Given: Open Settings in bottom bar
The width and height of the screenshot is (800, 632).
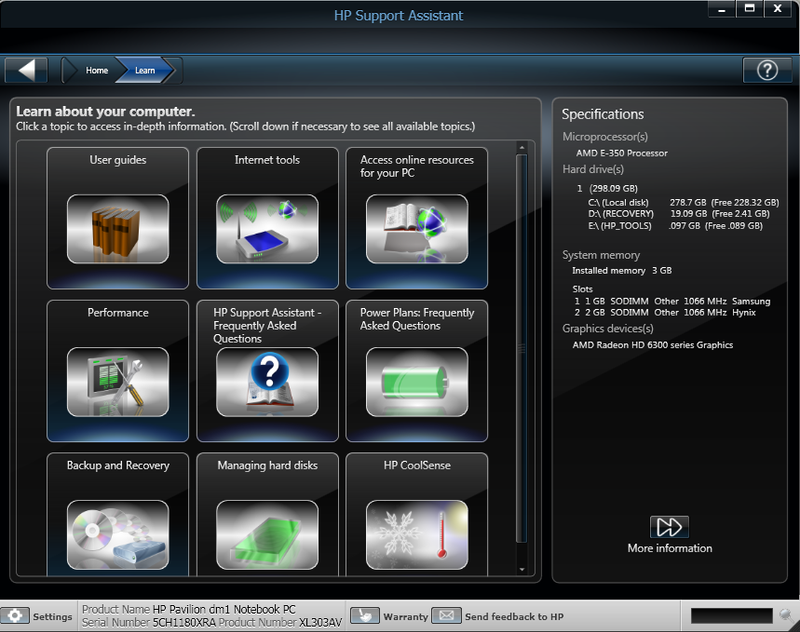Looking at the screenshot, I should coord(38,616).
